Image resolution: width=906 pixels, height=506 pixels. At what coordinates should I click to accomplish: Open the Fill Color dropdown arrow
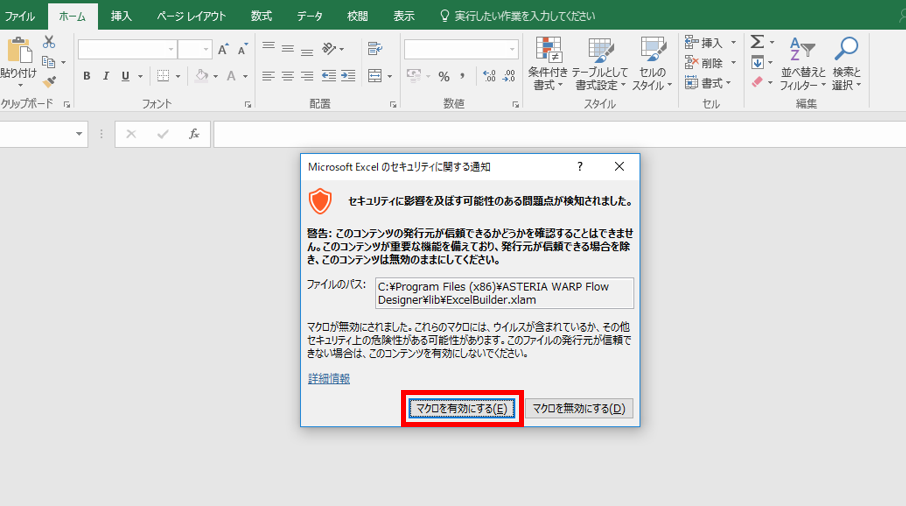216,76
